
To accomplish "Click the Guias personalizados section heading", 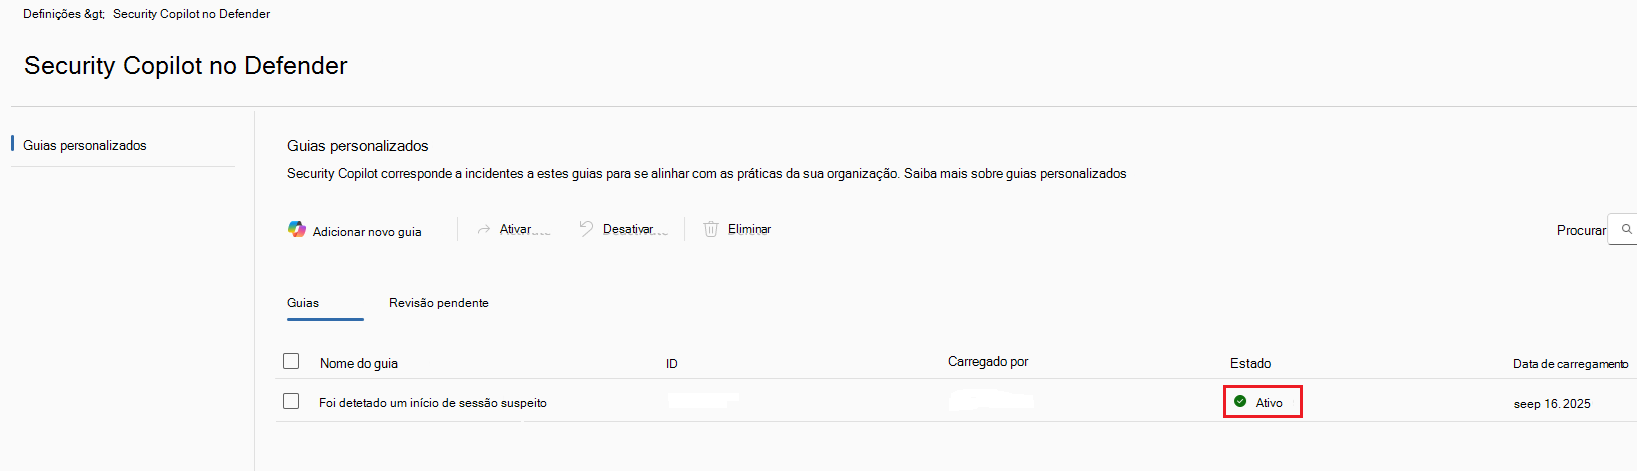I will (358, 146).
